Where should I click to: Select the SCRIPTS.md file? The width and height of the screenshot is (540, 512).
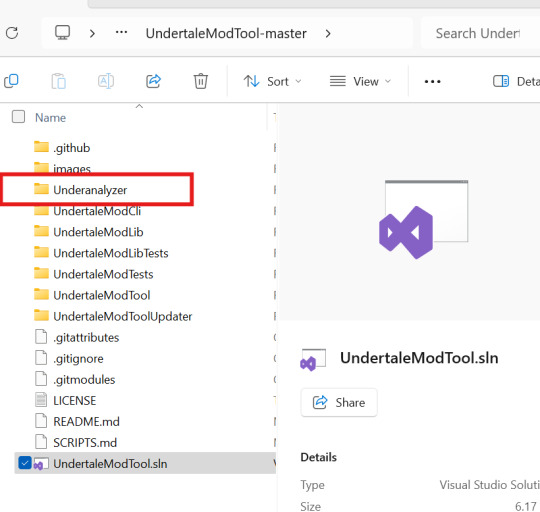click(x=85, y=443)
